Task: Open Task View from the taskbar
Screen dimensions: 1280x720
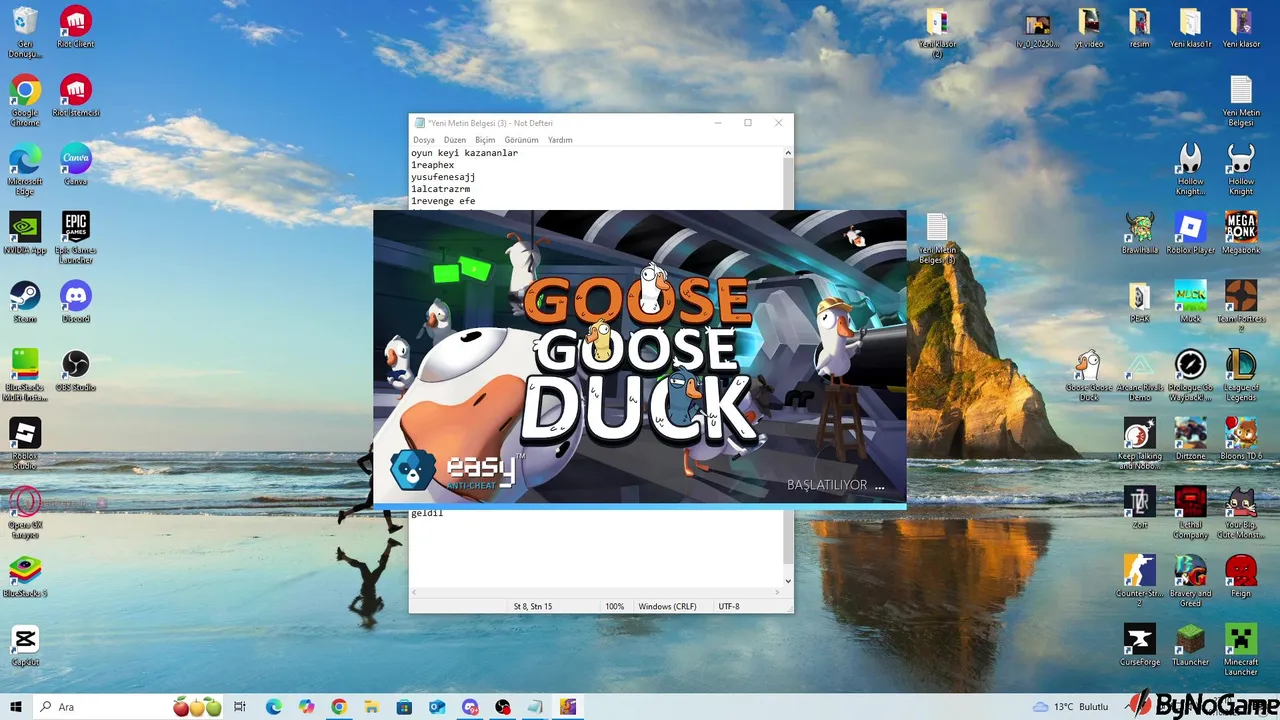Action: tap(240, 707)
